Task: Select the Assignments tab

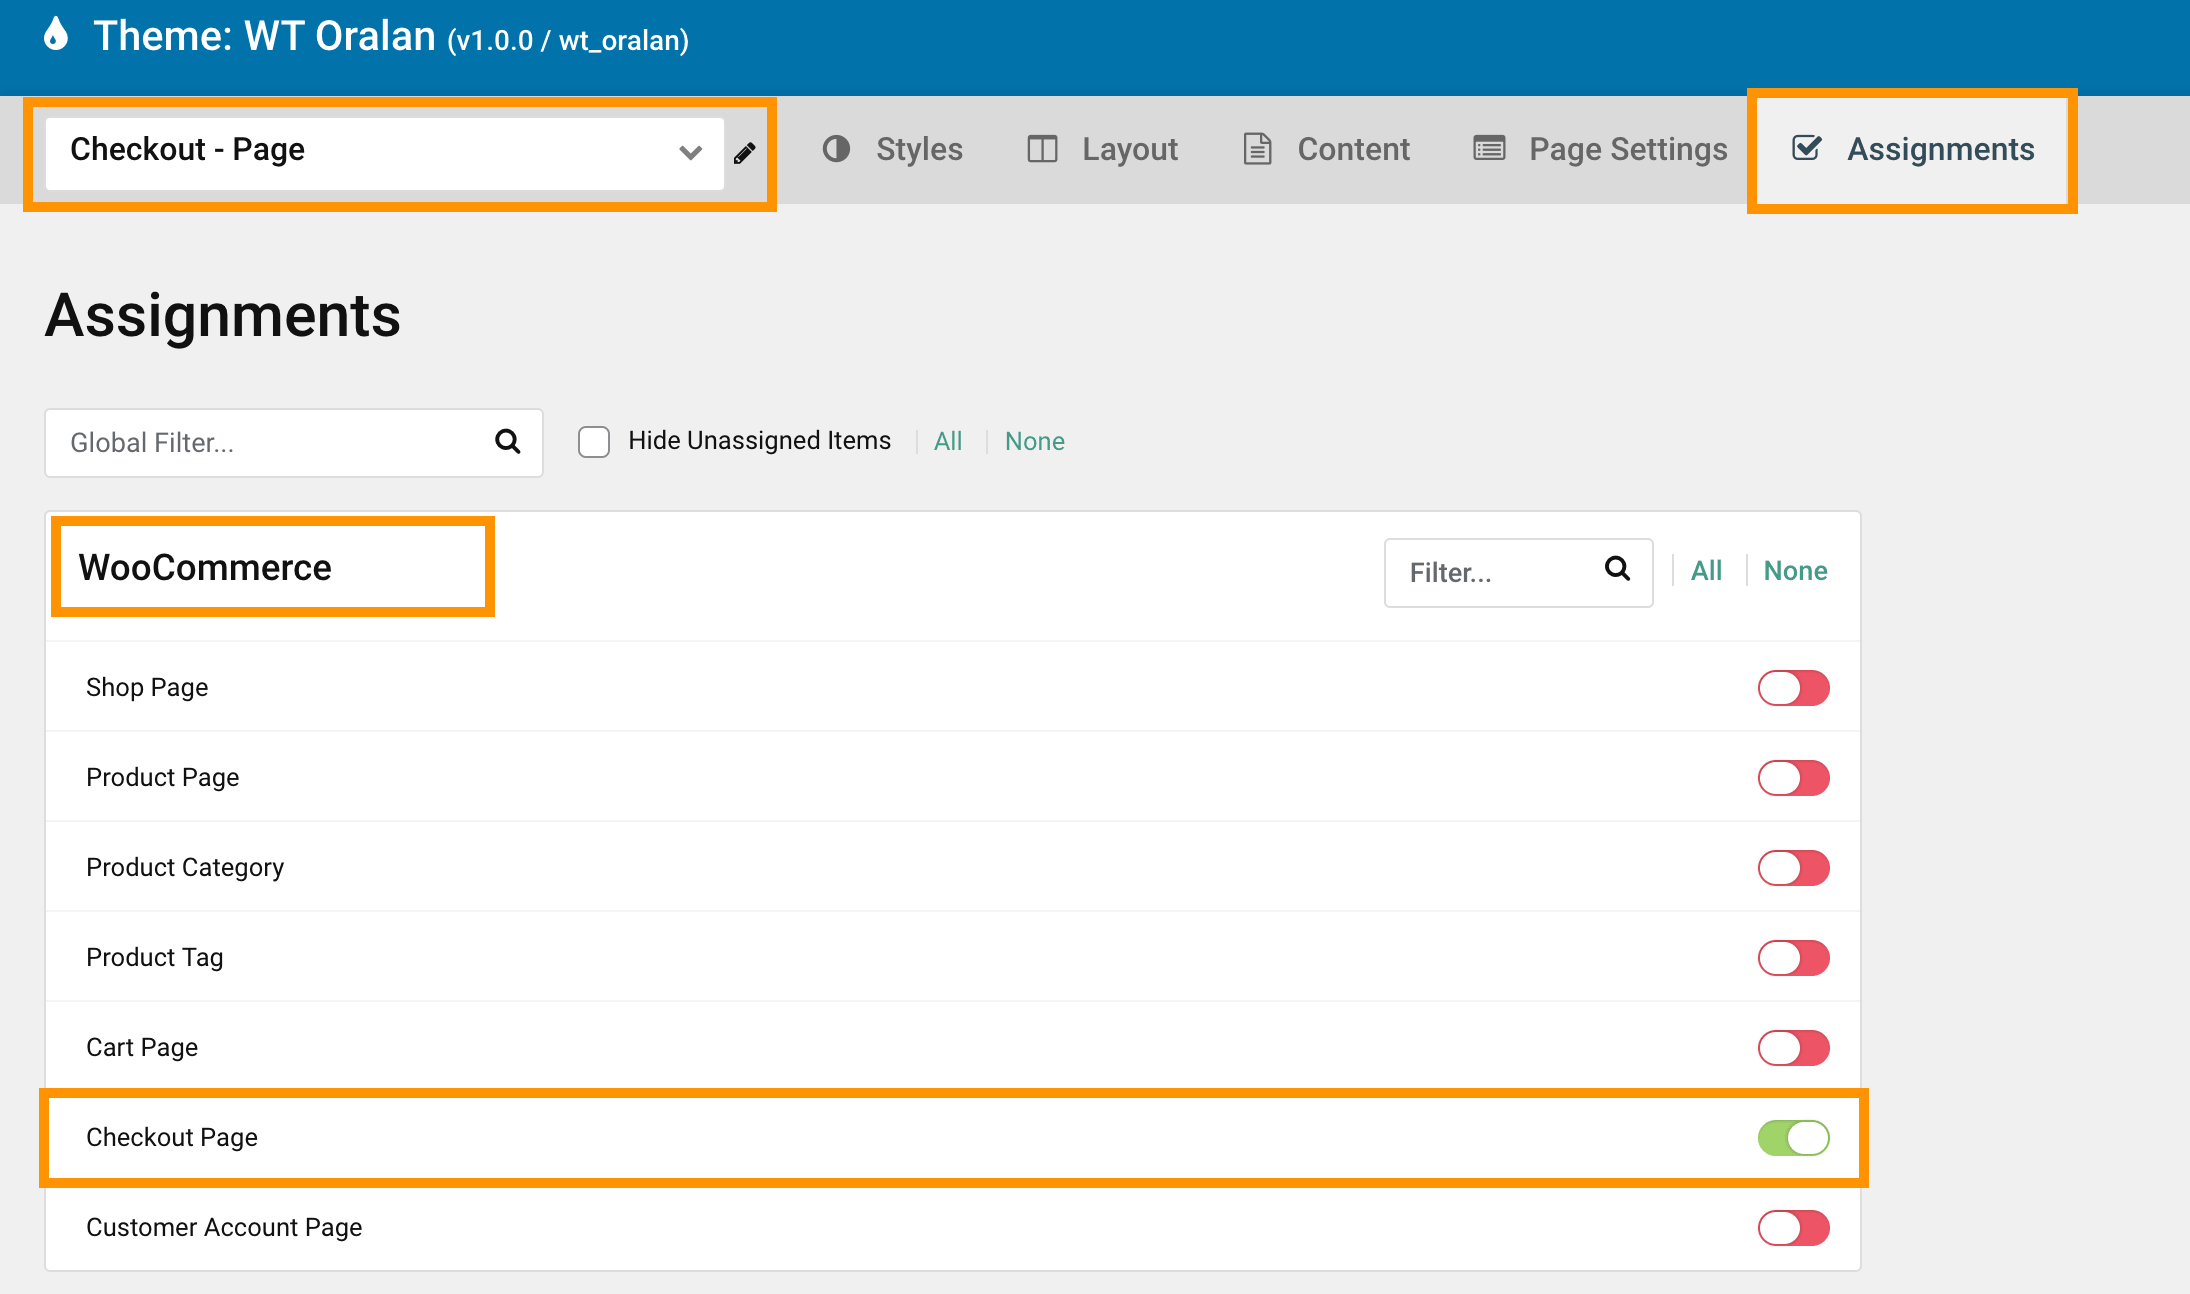Action: pyautogui.click(x=1912, y=150)
